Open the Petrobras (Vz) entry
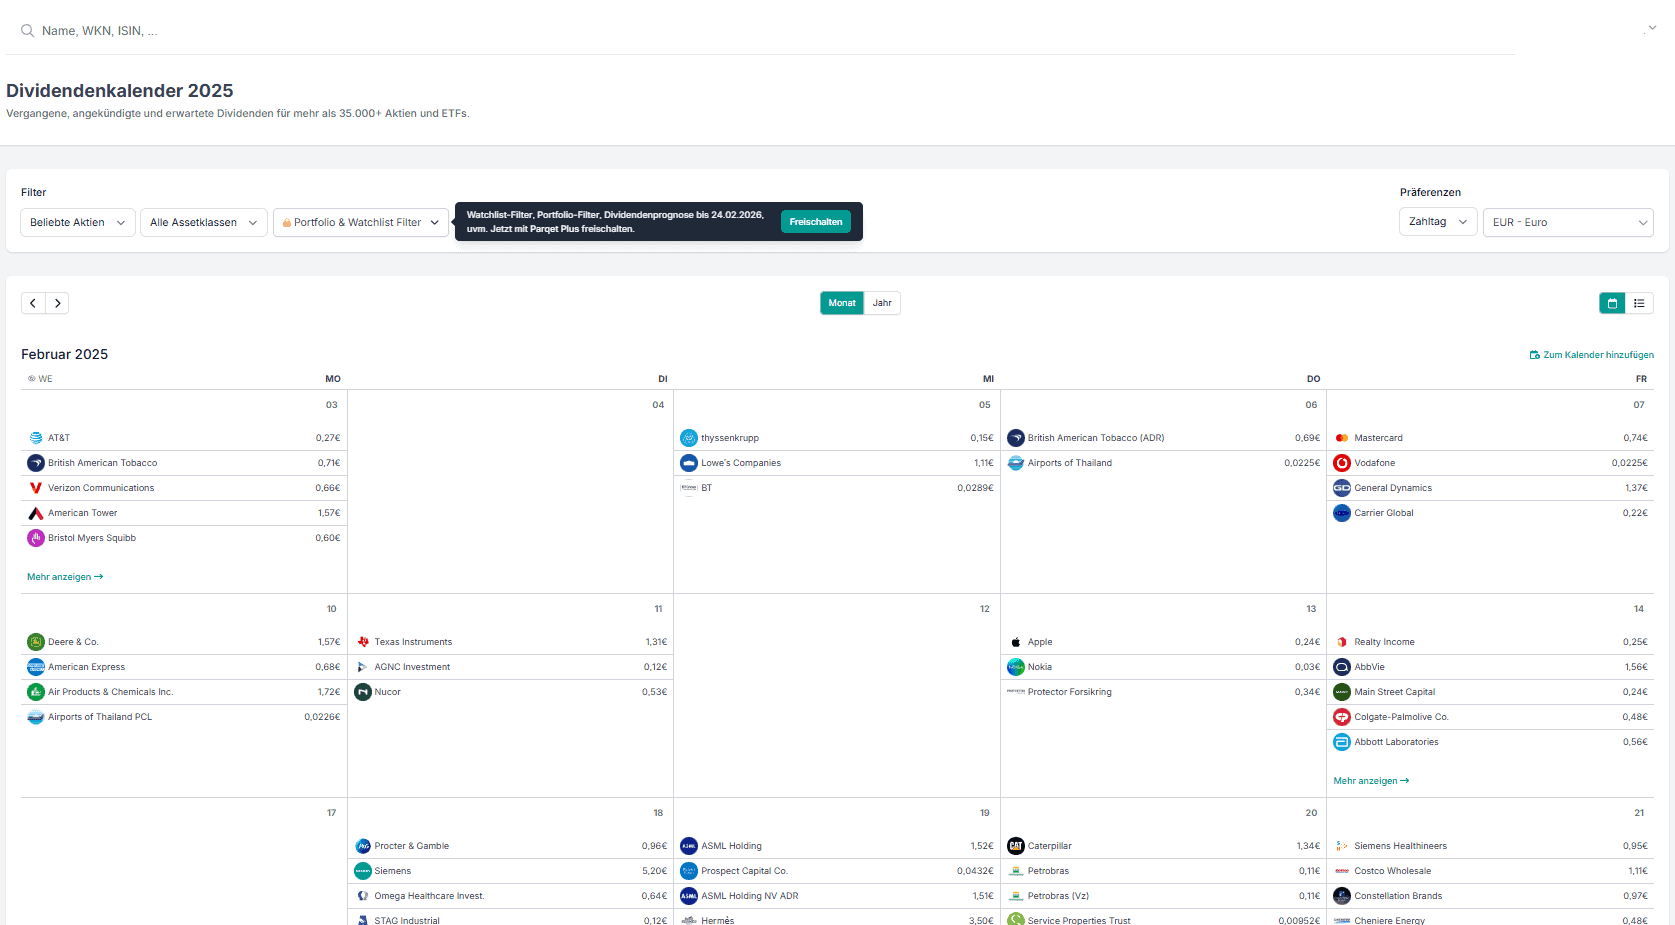The image size is (1675, 925). click(x=1163, y=896)
